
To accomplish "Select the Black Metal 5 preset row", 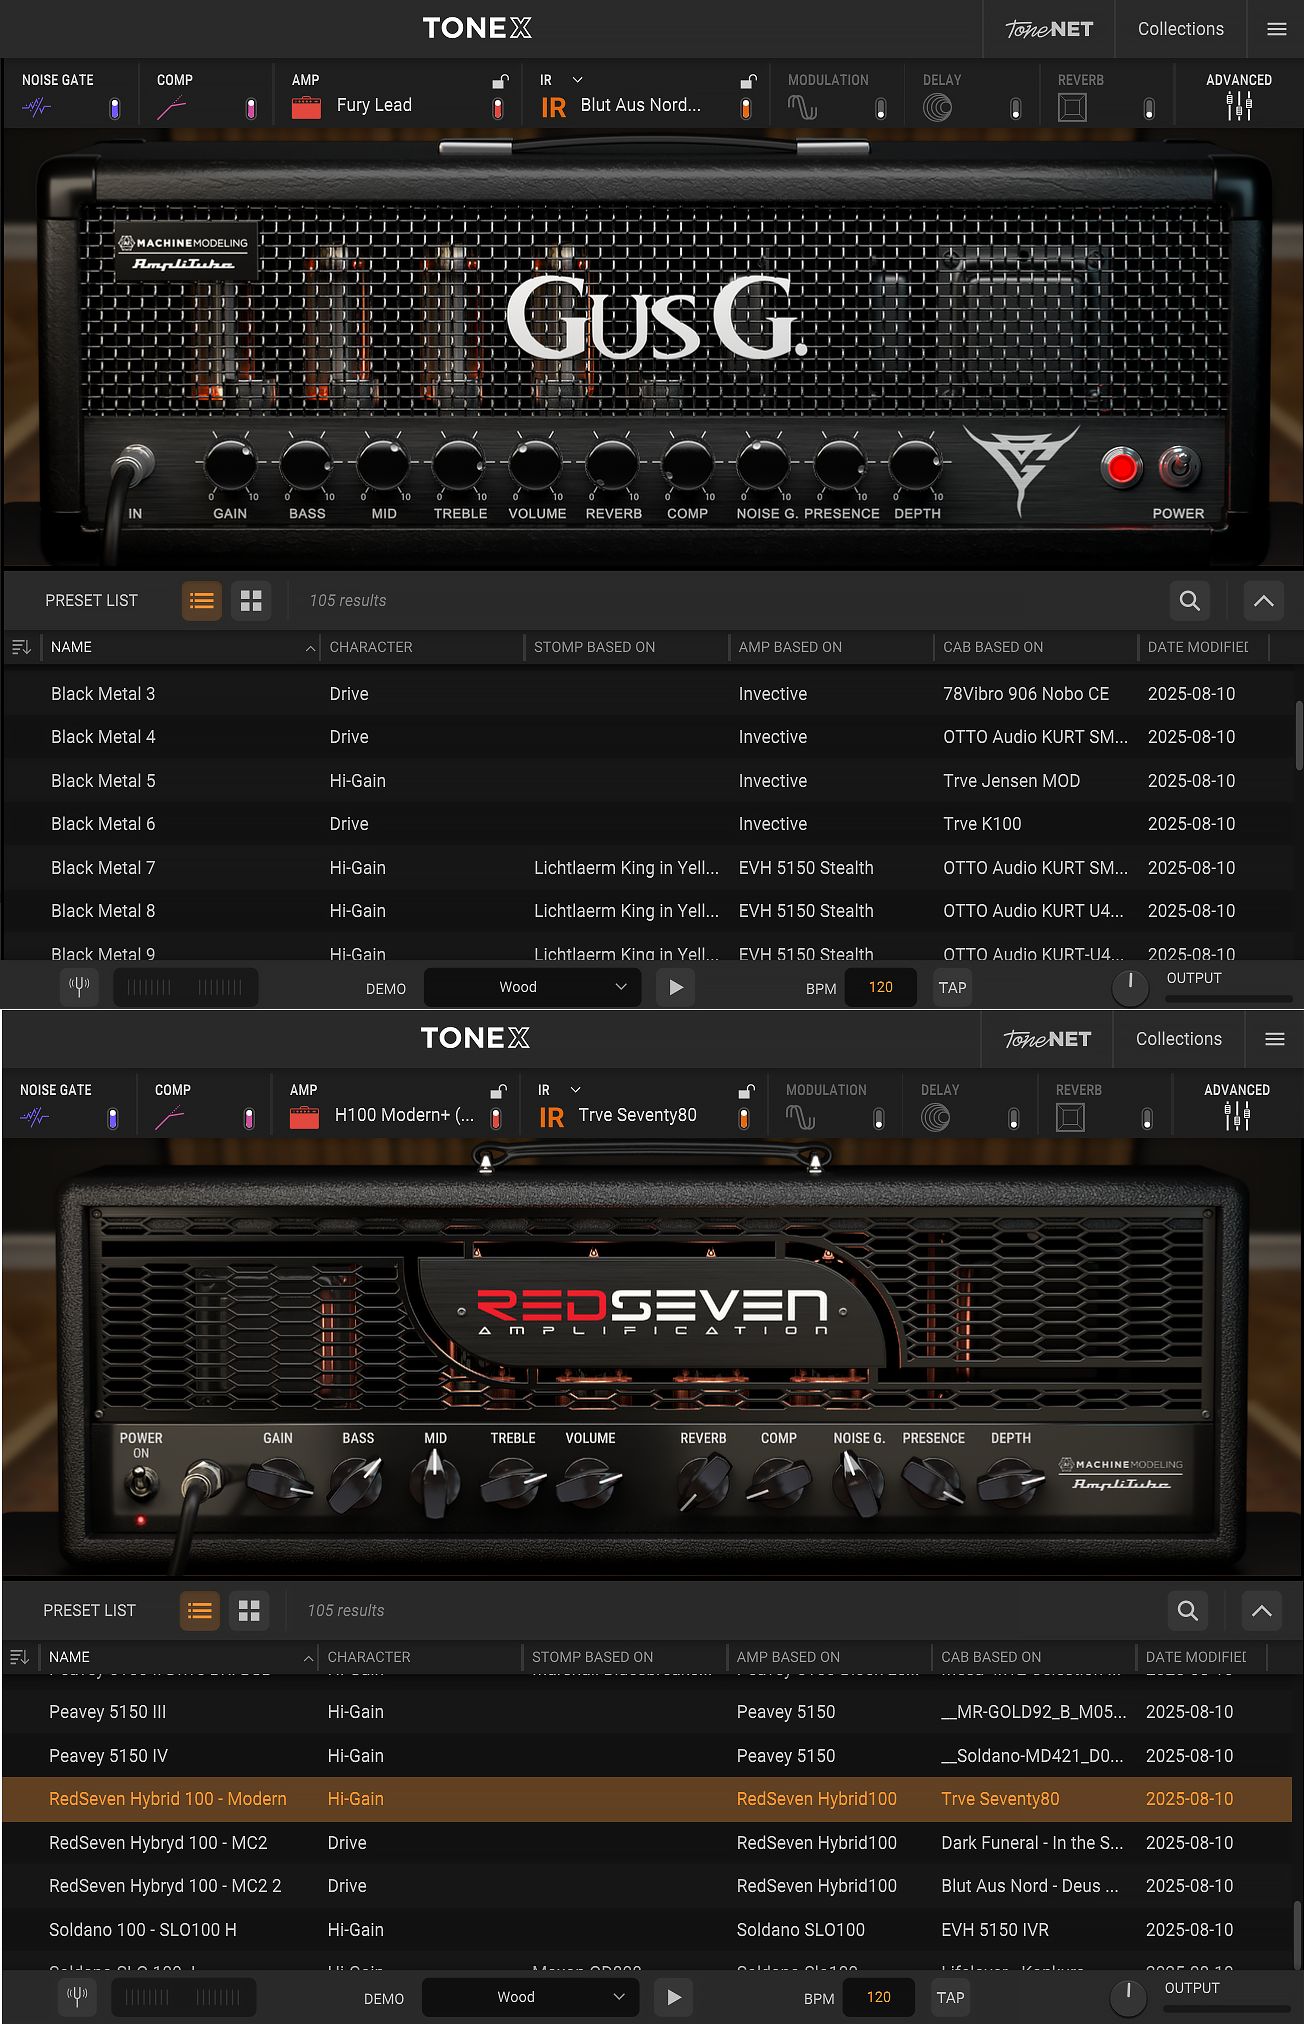I will pos(648,781).
